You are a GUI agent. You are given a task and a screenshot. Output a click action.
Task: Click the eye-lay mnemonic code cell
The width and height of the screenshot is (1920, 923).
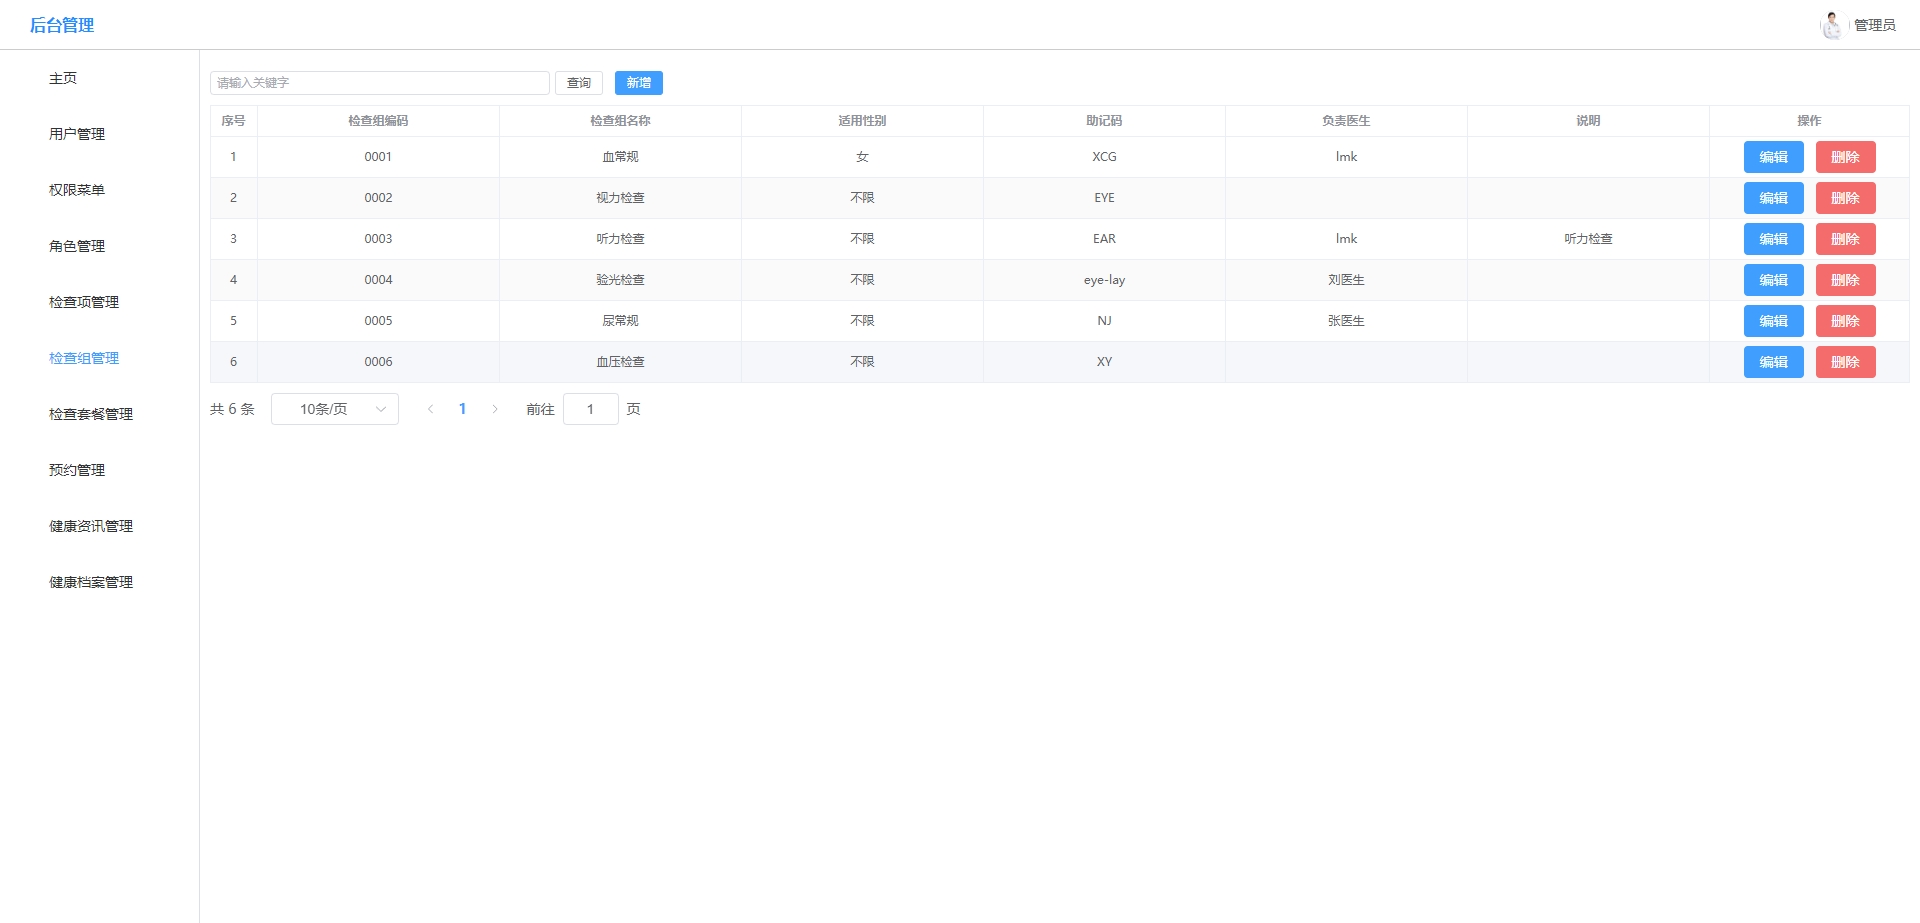click(x=1104, y=280)
